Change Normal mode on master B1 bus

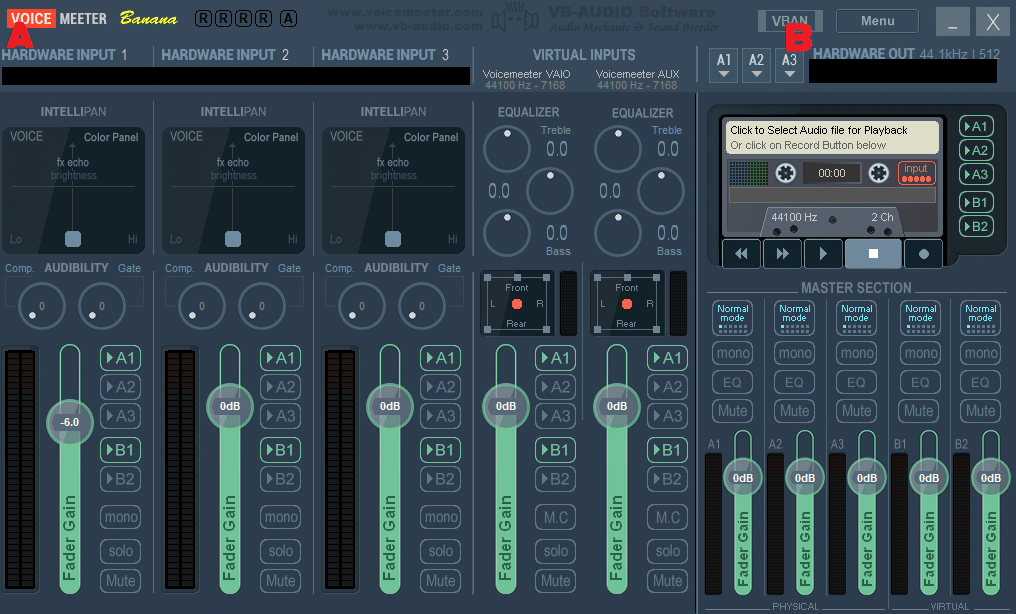pyautogui.click(x=920, y=317)
